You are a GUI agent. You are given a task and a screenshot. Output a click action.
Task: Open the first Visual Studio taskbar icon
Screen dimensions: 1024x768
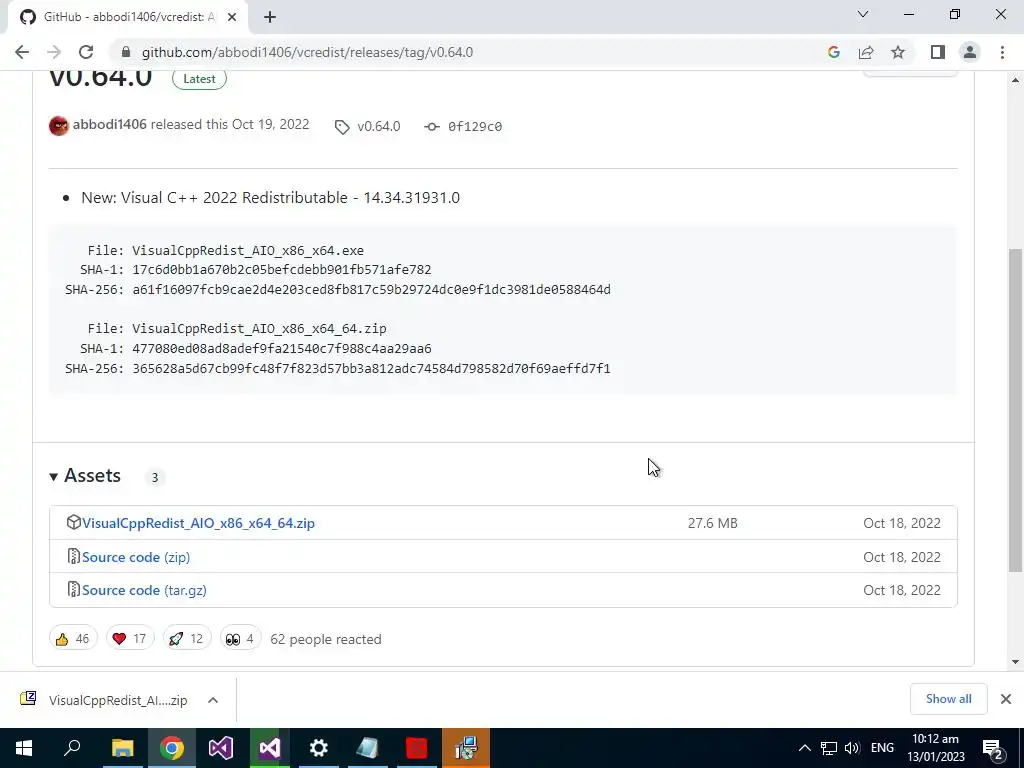[220, 748]
